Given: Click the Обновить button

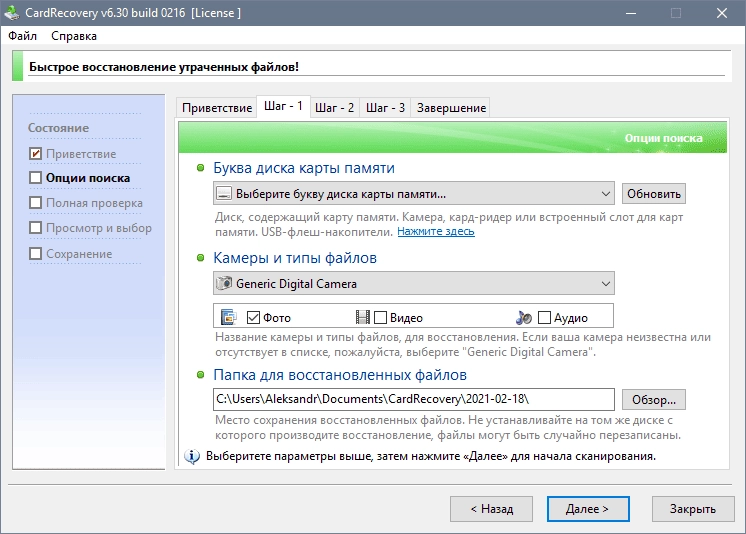Looking at the screenshot, I should [x=654, y=194].
